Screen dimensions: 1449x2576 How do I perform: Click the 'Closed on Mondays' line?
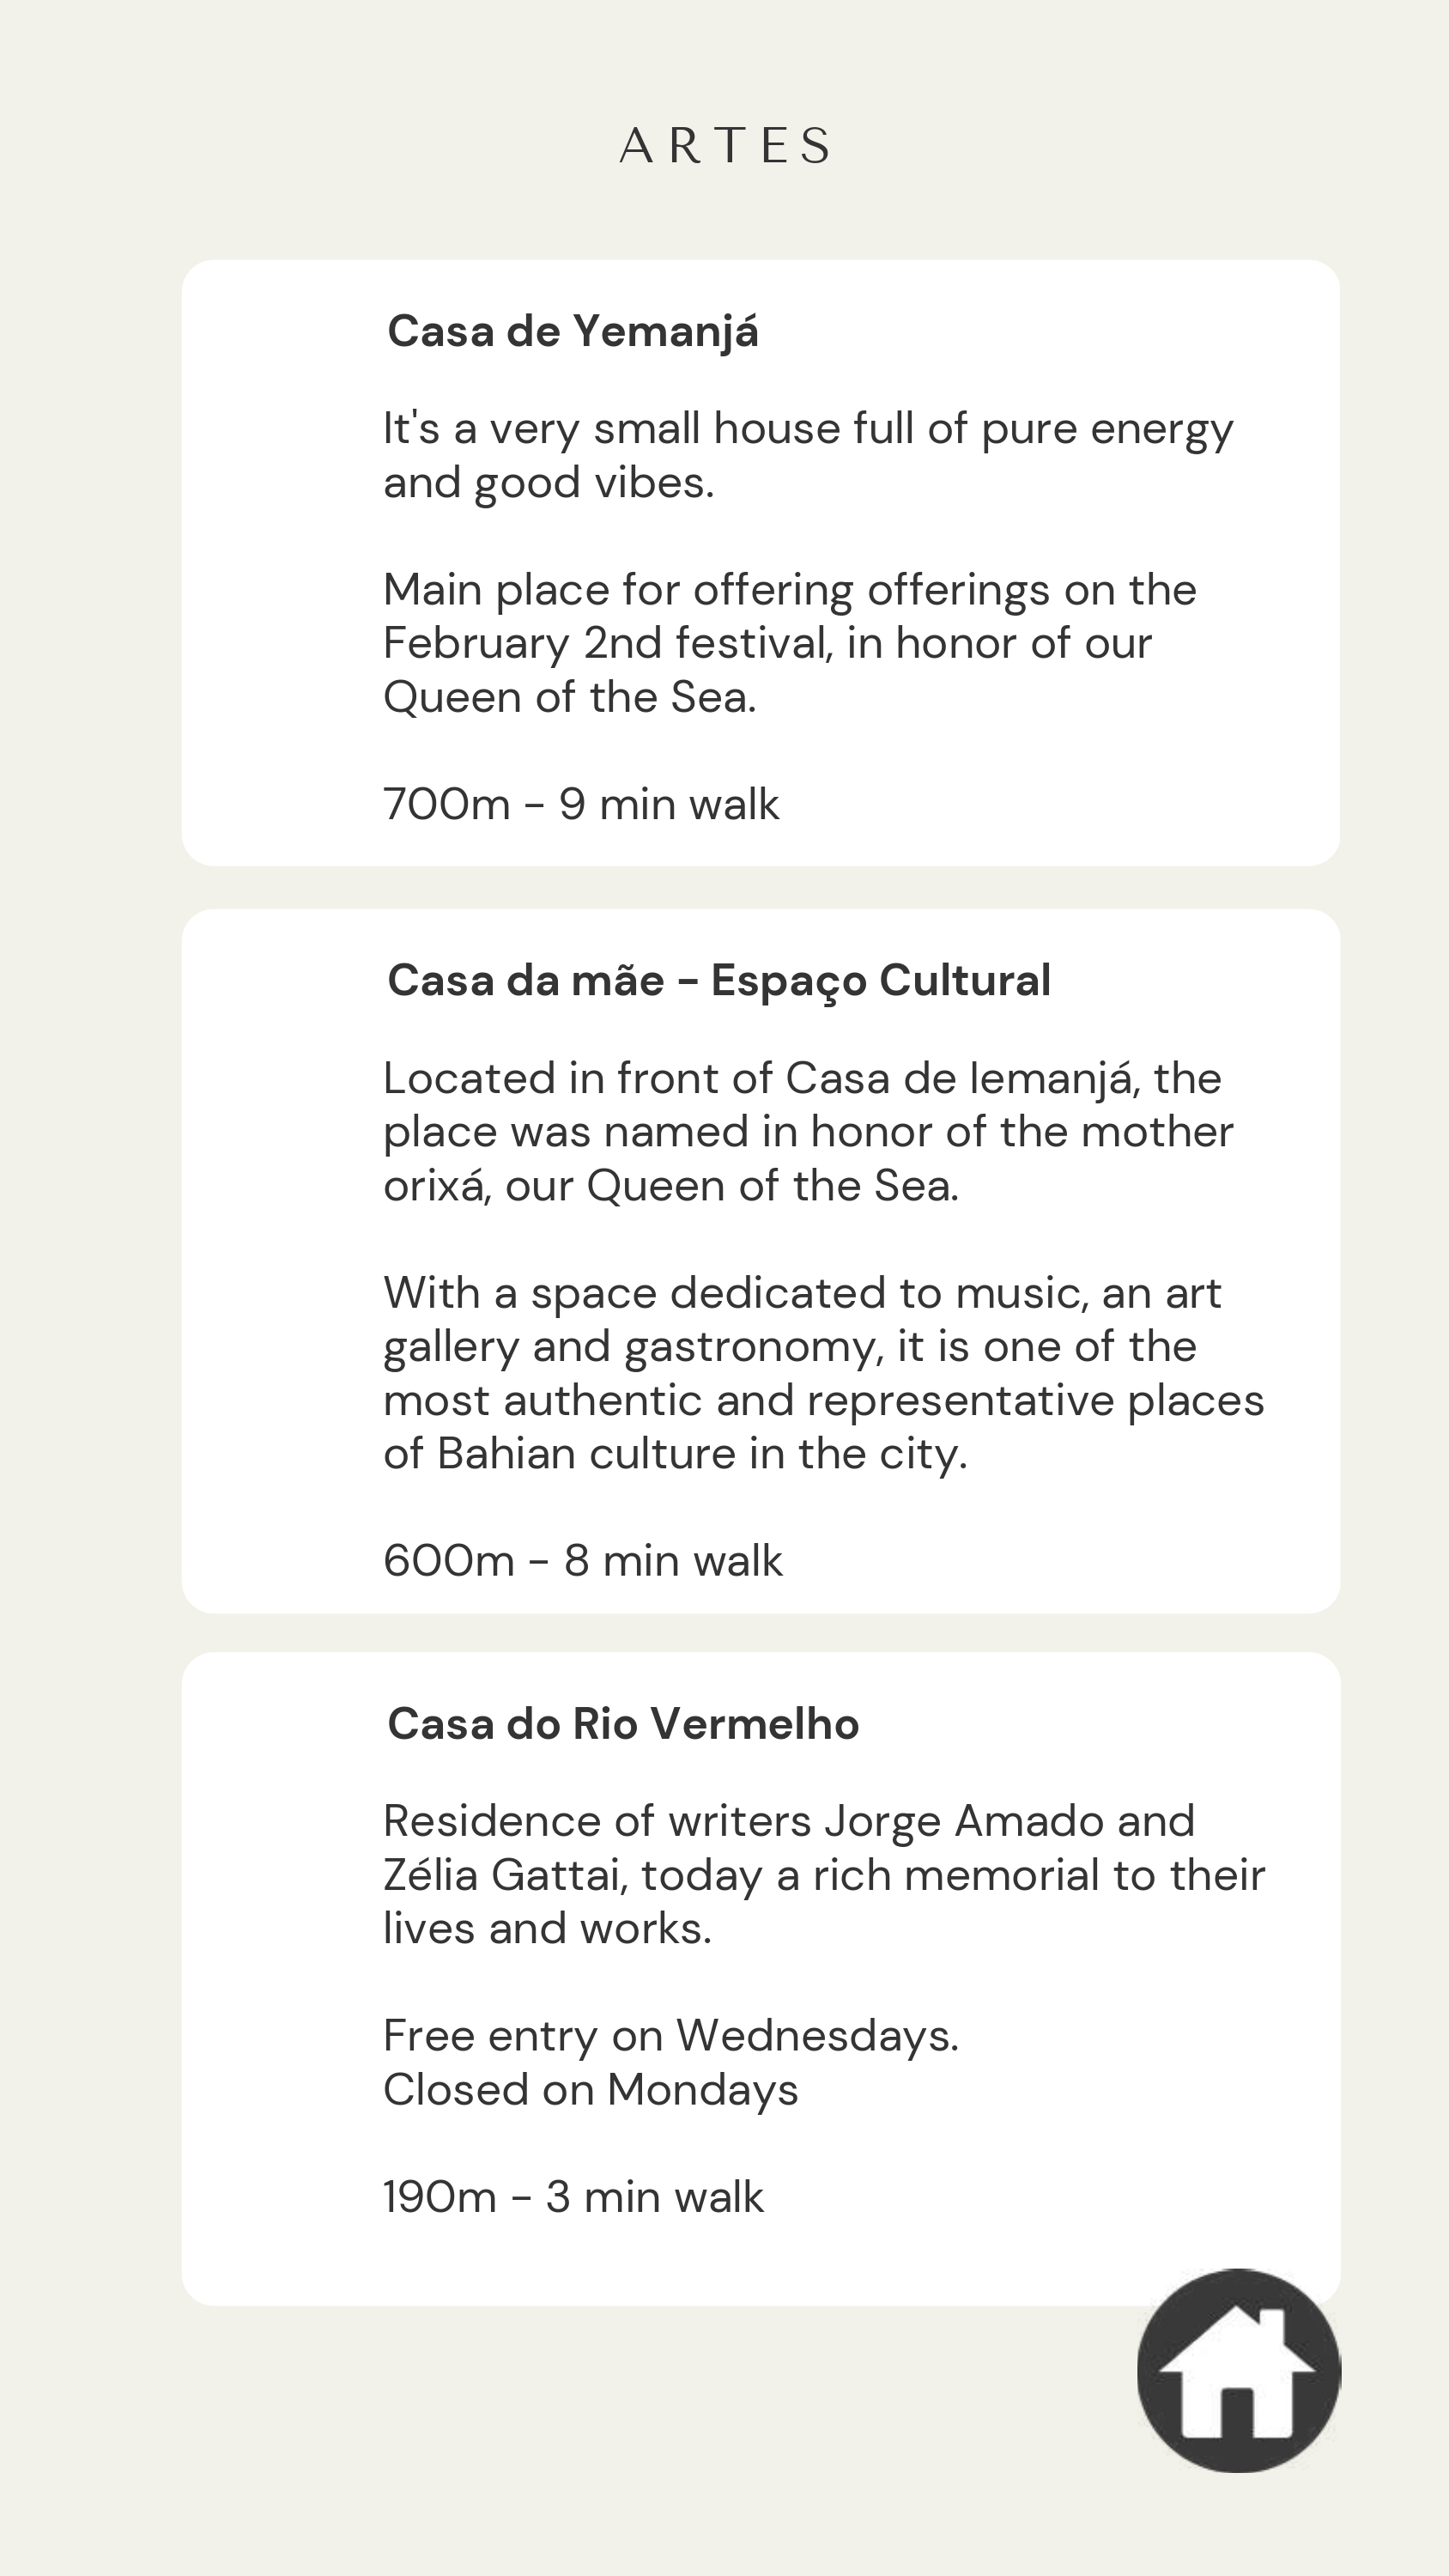point(591,2090)
